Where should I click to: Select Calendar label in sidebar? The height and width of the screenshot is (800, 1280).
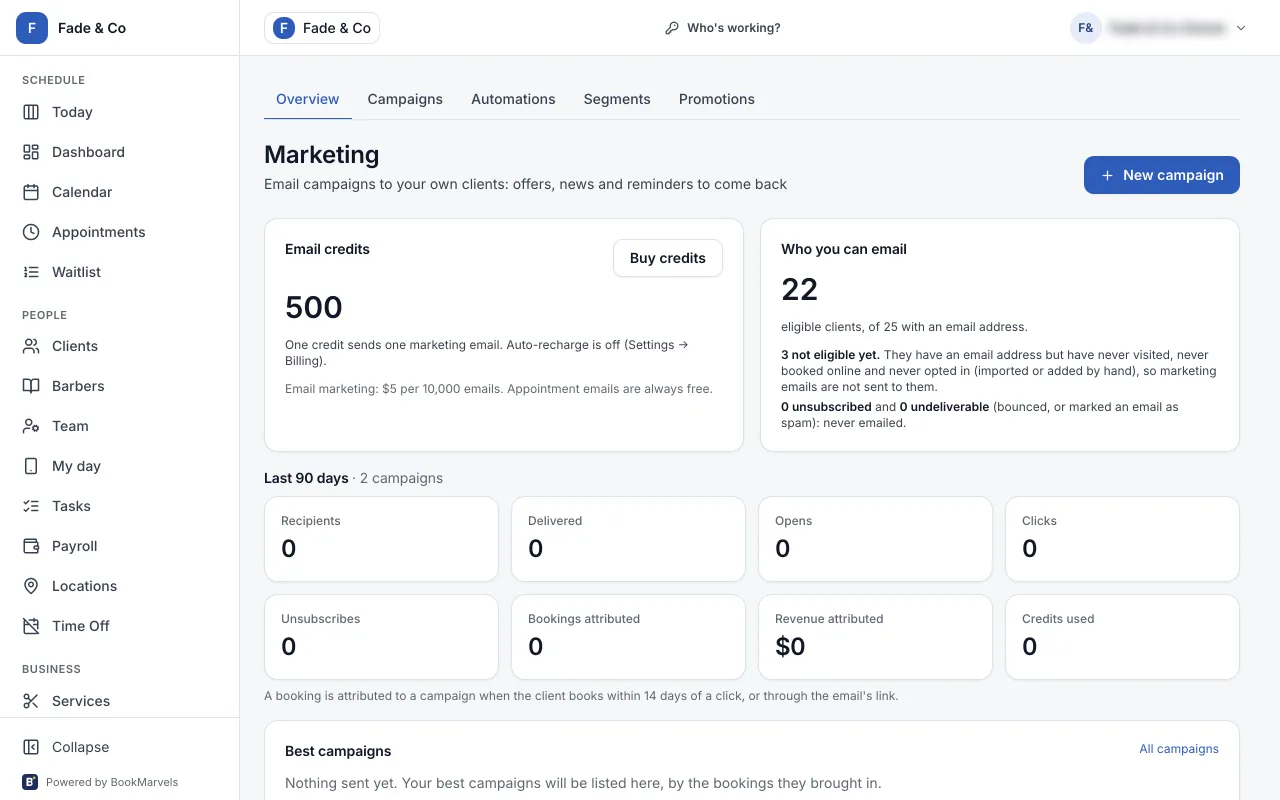[x=82, y=192]
